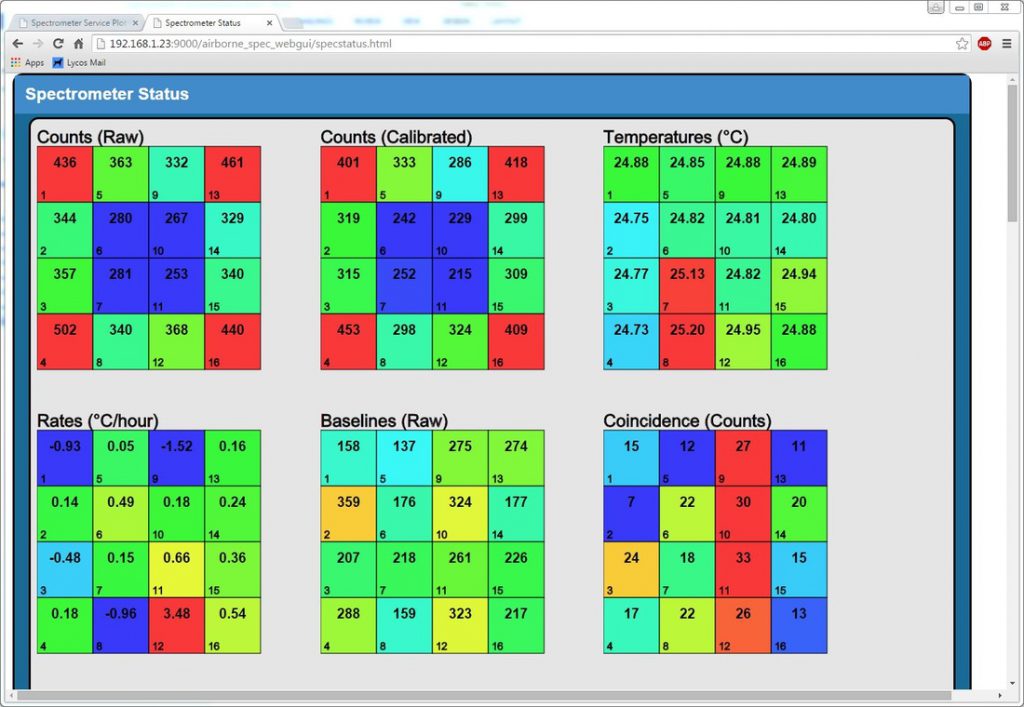Open the Lycos Mail bookmark
The height and width of the screenshot is (707, 1024).
coord(79,63)
